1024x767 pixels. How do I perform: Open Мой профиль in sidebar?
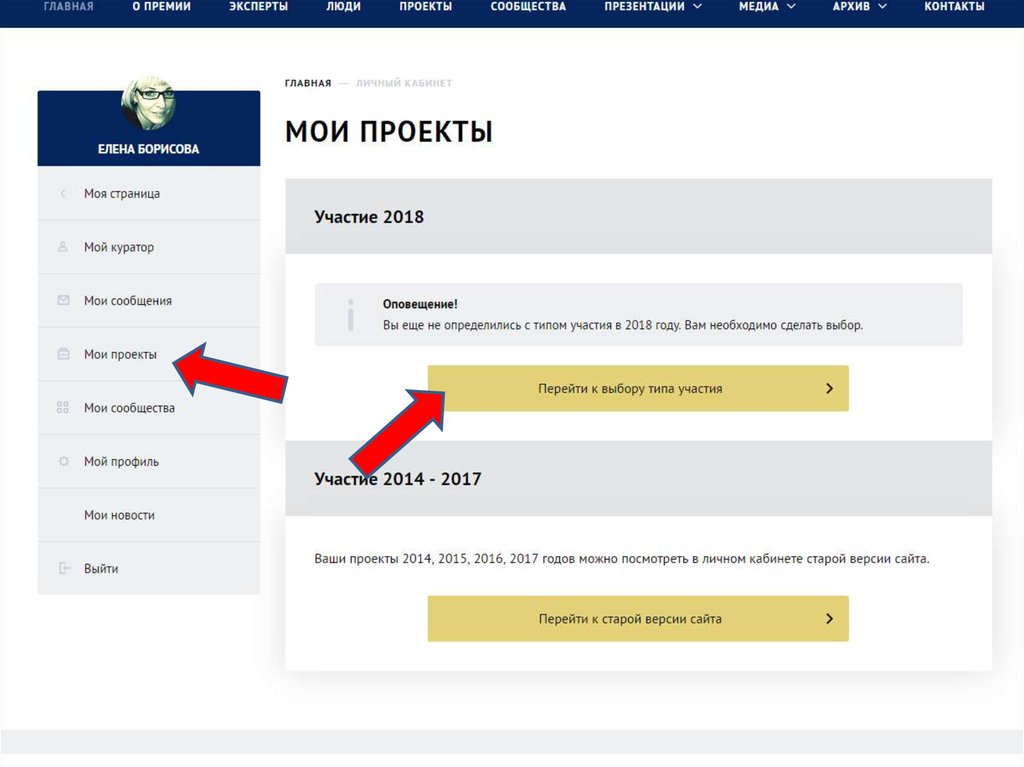click(x=149, y=461)
